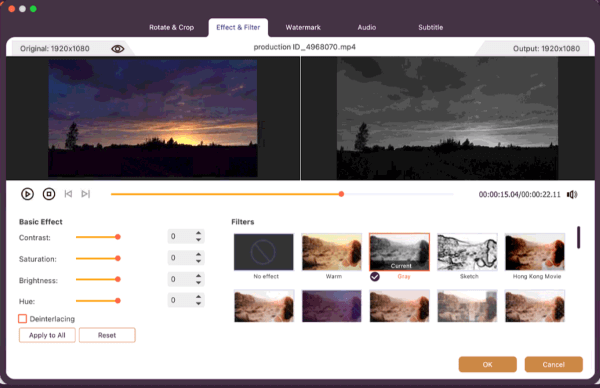Click the Stop playback button
The width and height of the screenshot is (600, 388).
(x=49, y=194)
